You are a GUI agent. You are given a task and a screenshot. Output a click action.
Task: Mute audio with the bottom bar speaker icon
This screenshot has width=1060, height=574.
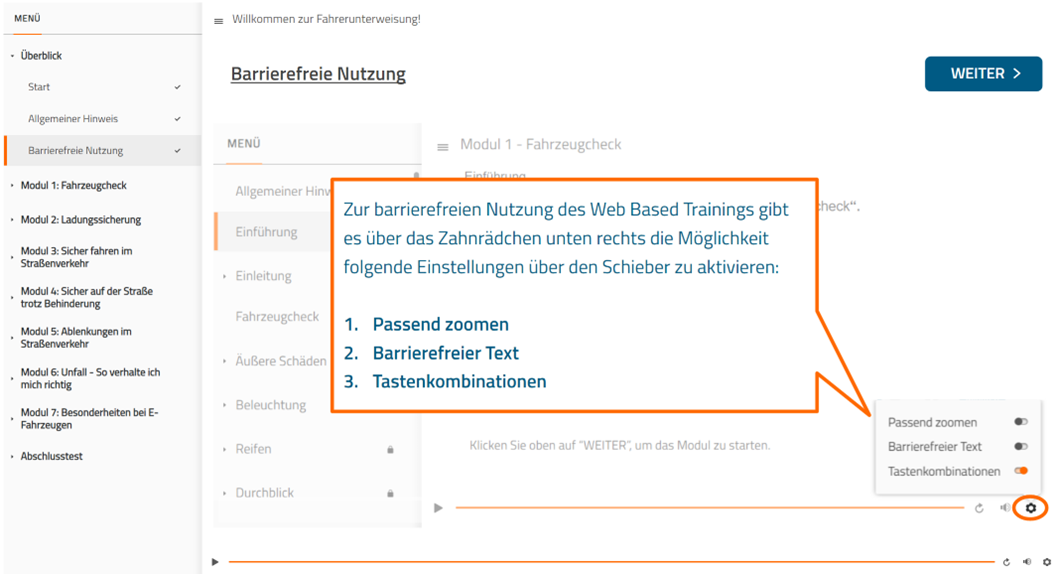click(x=1027, y=562)
